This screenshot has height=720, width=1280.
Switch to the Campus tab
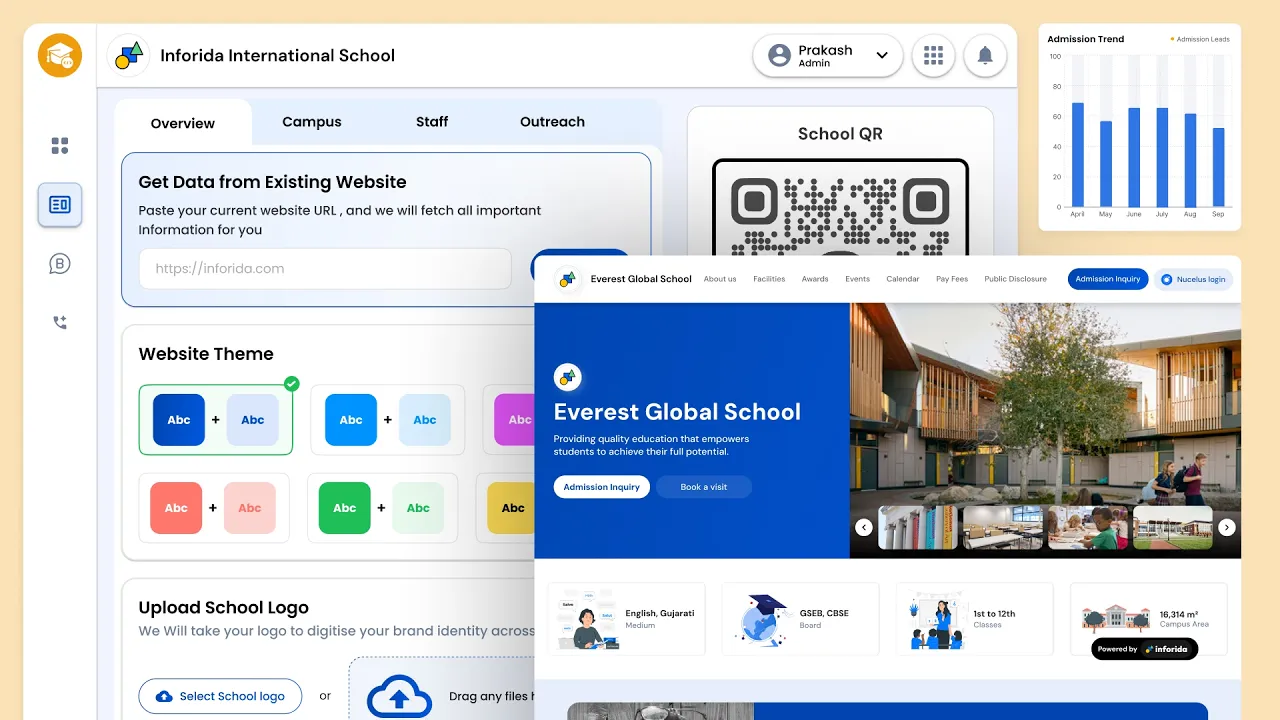(x=312, y=122)
